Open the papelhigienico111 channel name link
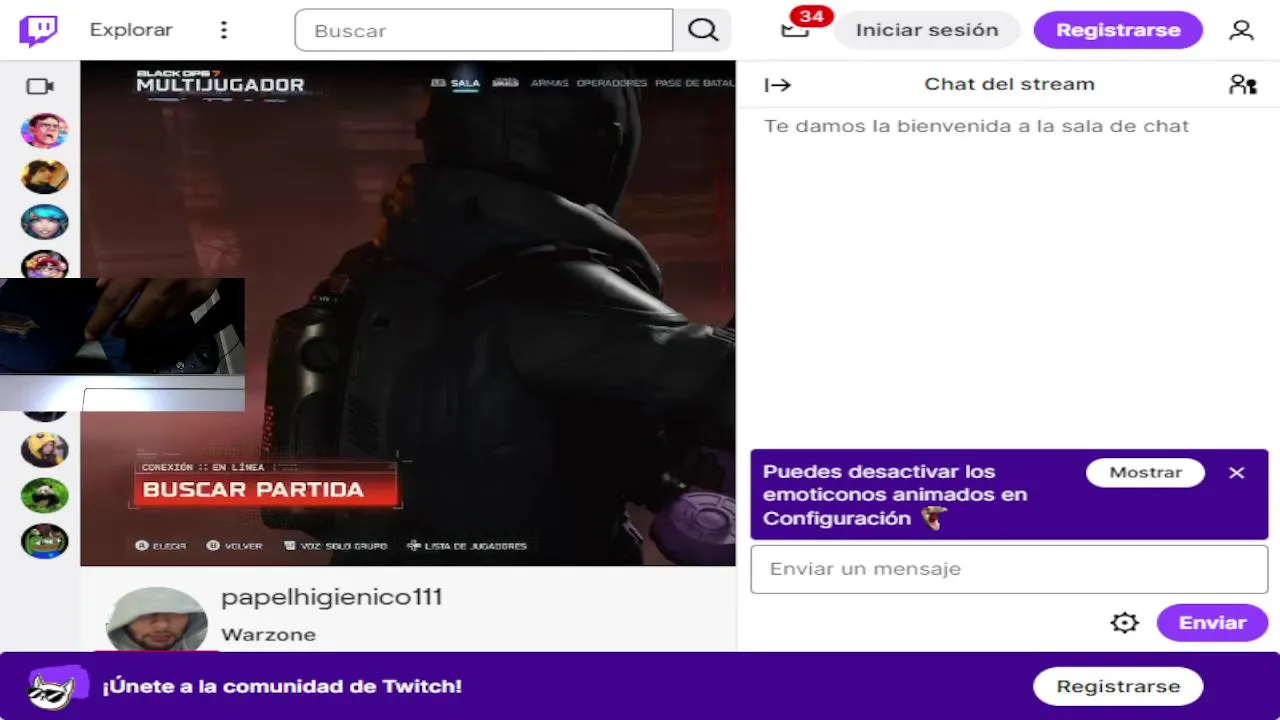The height and width of the screenshot is (720, 1280). tap(332, 597)
